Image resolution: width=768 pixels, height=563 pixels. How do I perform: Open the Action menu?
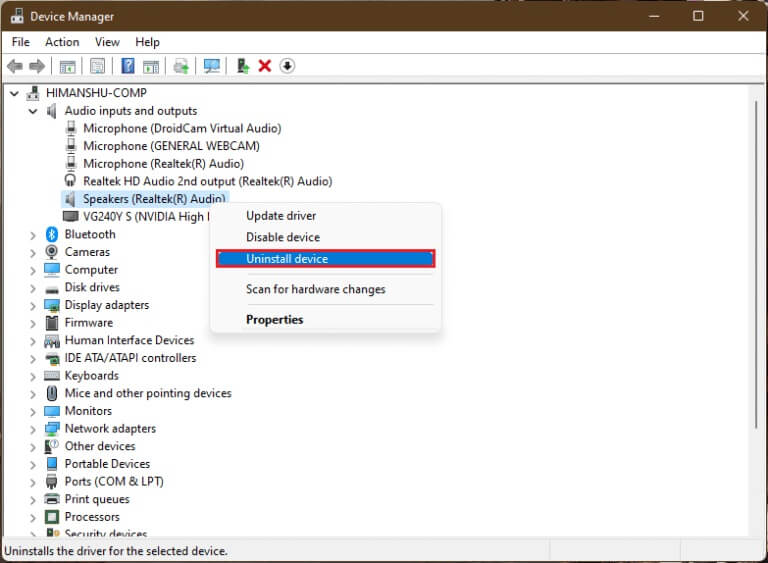click(x=62, y=42)
